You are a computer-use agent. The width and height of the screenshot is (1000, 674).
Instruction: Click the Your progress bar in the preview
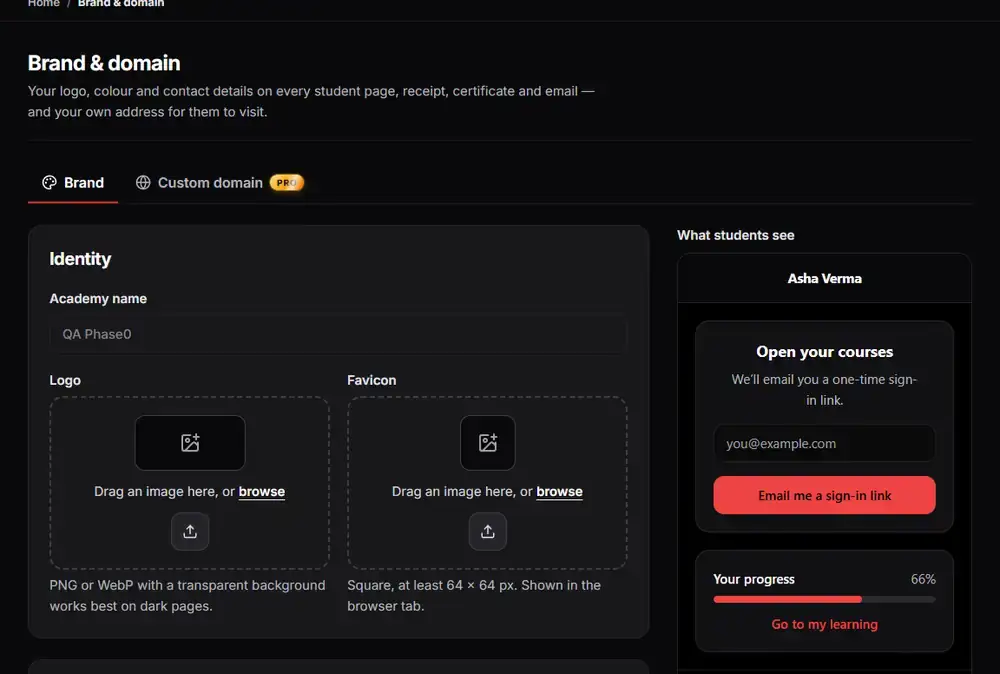click(824, 599)
